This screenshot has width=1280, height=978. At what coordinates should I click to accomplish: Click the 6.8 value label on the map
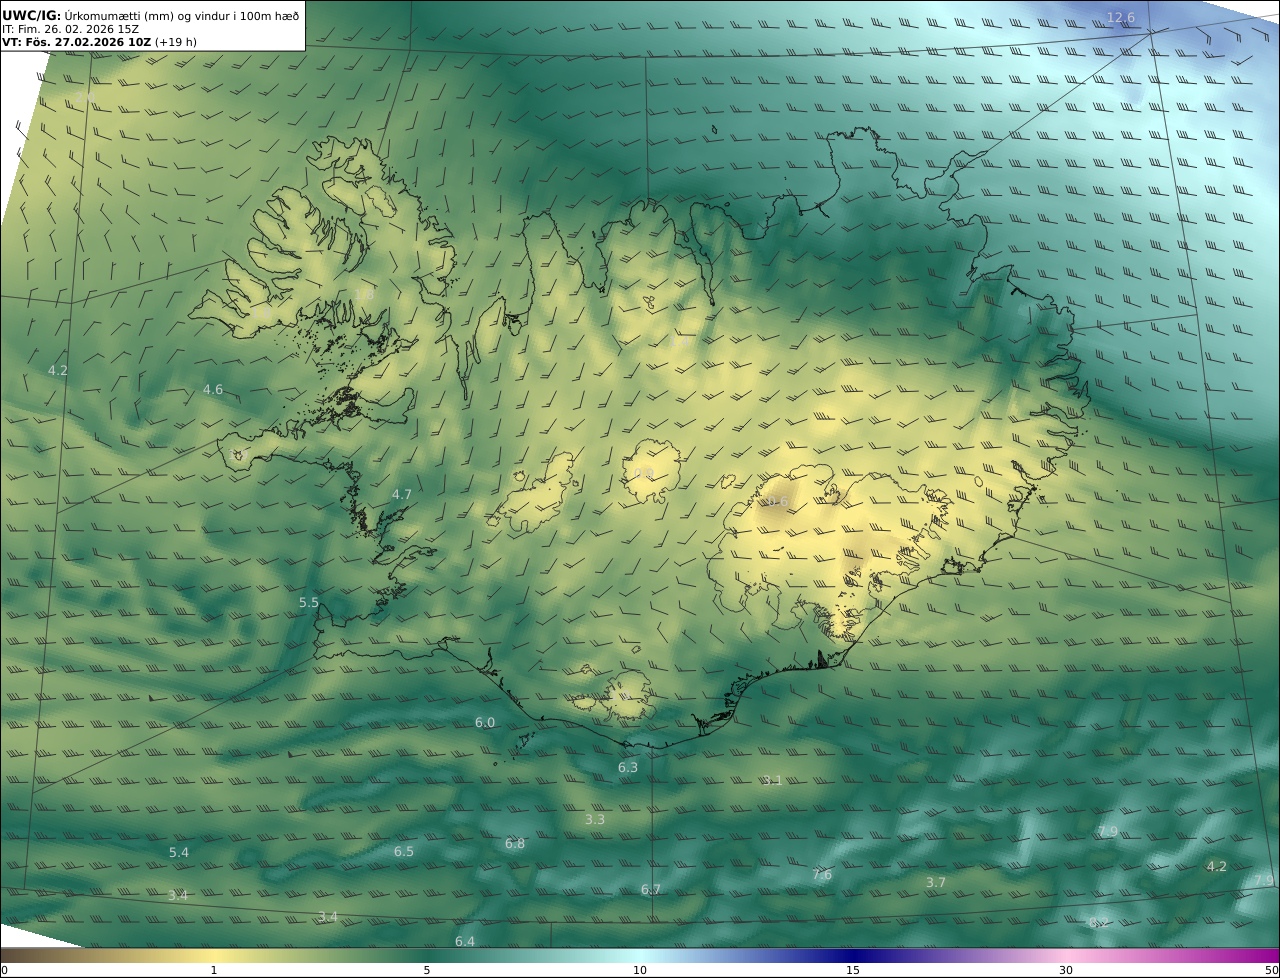(x=515, y=843)
